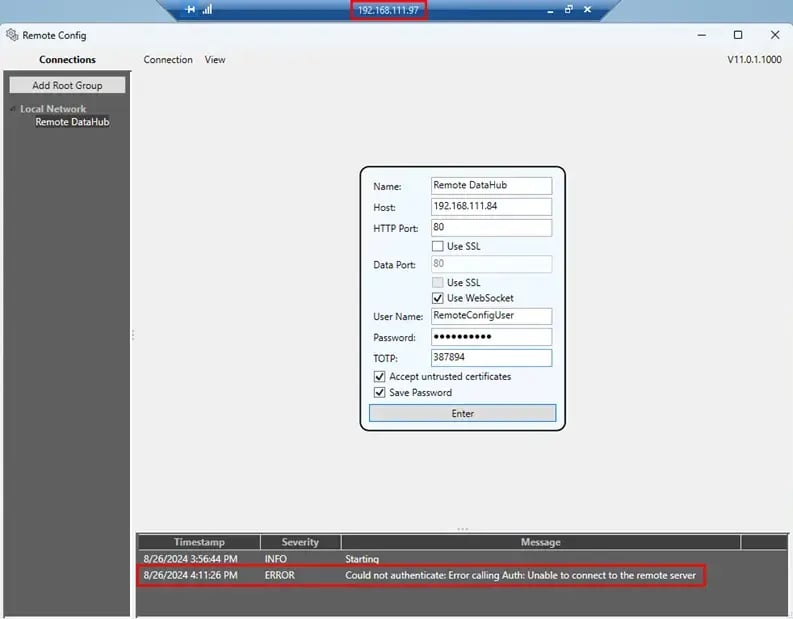Click the Enter button
Viewport: 793px width, 619px height.
pyautogui.click(x=462, y=413)
